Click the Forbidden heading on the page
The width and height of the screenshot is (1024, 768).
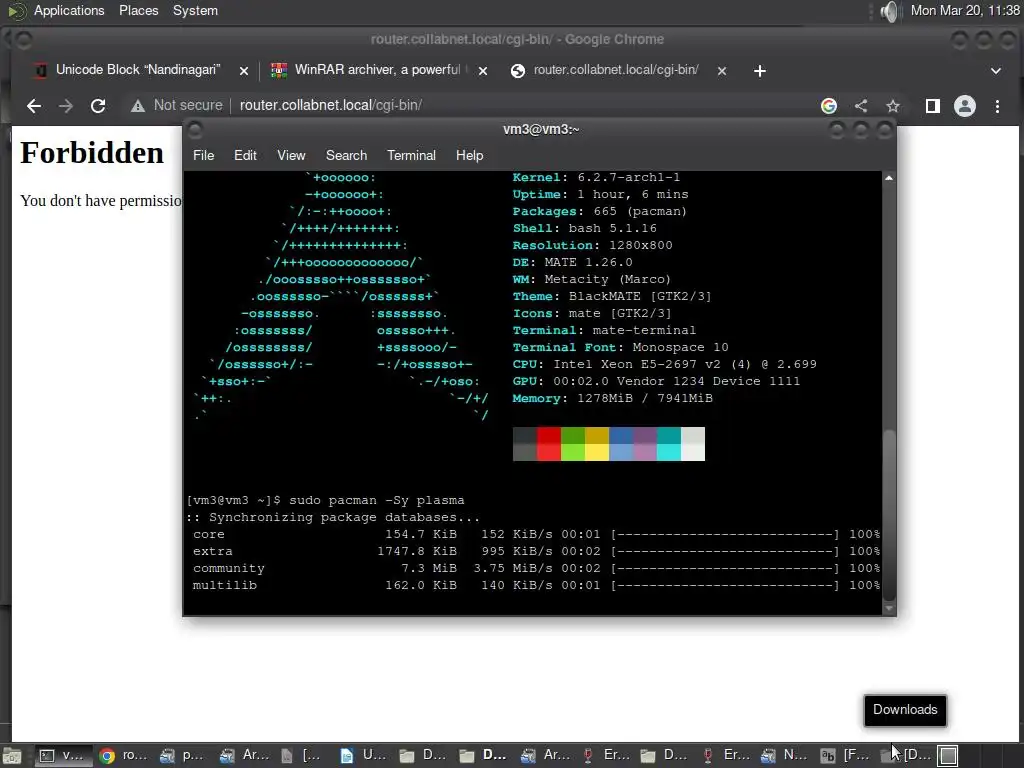pos(92,153)
